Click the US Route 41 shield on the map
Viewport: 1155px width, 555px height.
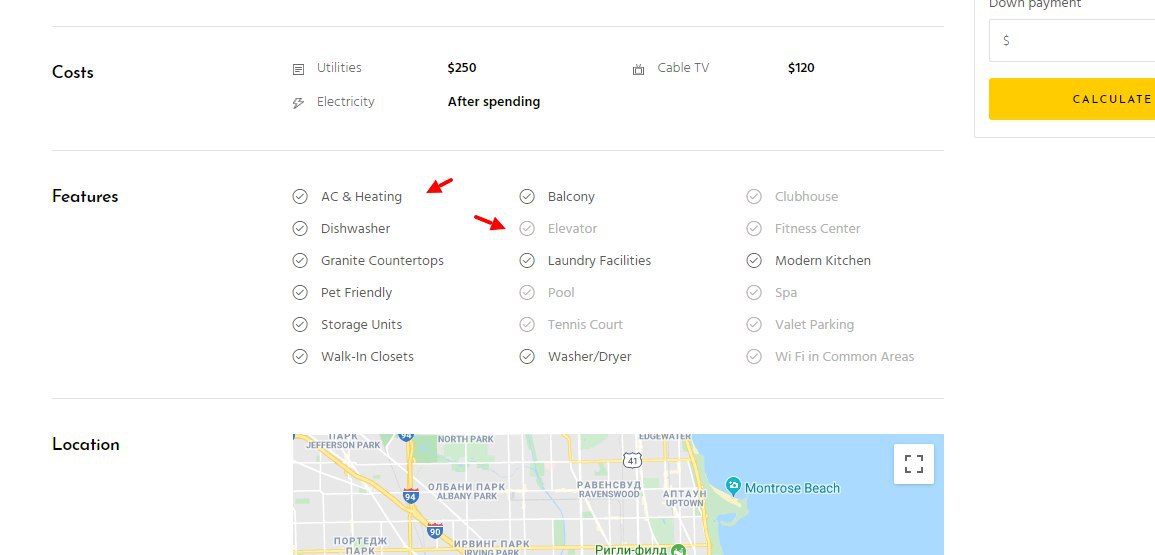tap(631, 460)
